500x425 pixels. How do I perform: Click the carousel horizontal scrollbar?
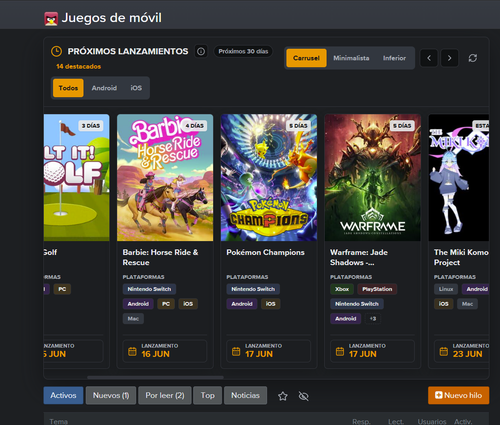(155, 377)
